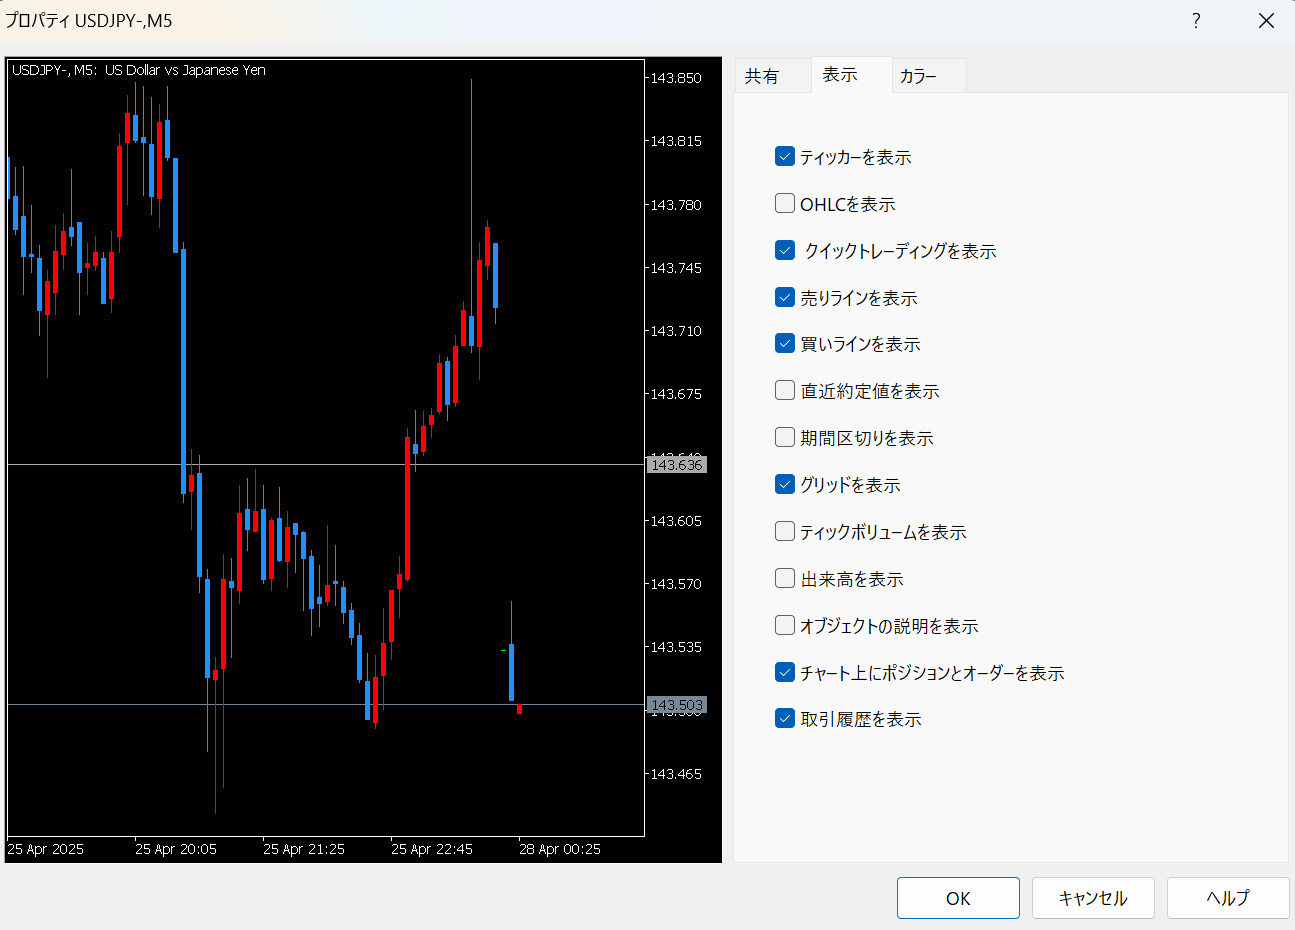Click the 28 Apr 00:25 time label
The height and width of the screenshot is (930, 1295).
560,849
